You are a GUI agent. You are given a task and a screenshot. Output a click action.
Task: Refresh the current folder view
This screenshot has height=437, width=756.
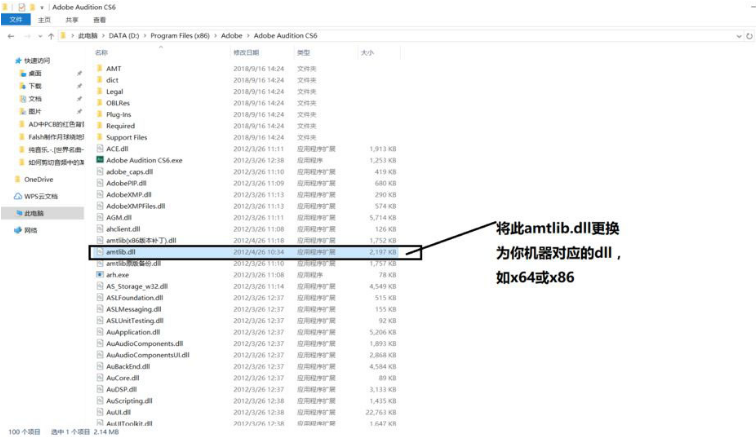pyautogui.click(x=749, y=36)
